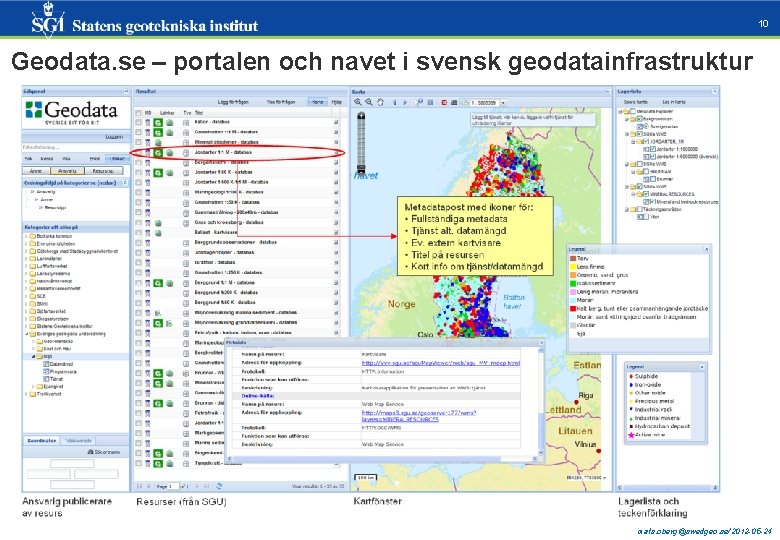The image size is (780, 540).
Task: Click Hjälp in the results toolbar
Action: 337,102
